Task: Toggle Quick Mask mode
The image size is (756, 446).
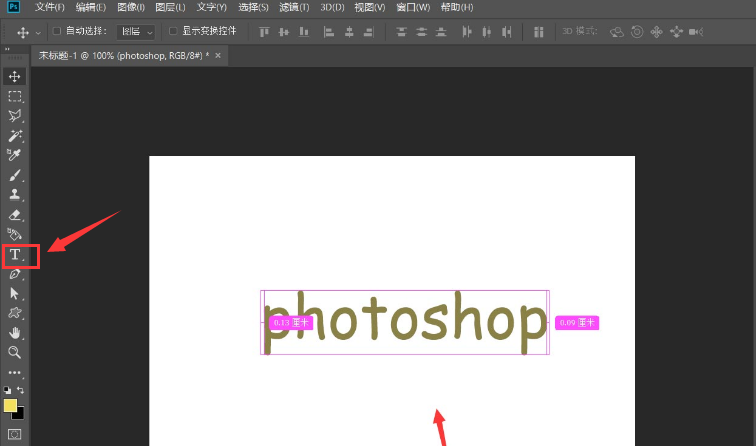Action: (x=14, y=434)
